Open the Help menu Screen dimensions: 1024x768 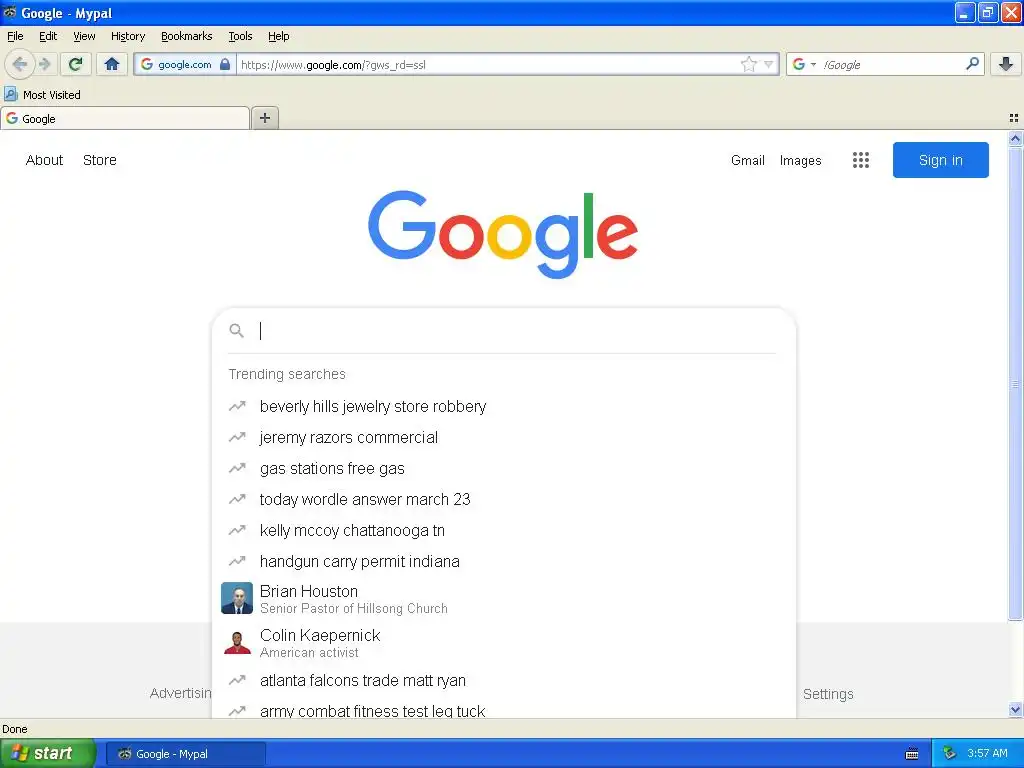(x=278, y=36)
